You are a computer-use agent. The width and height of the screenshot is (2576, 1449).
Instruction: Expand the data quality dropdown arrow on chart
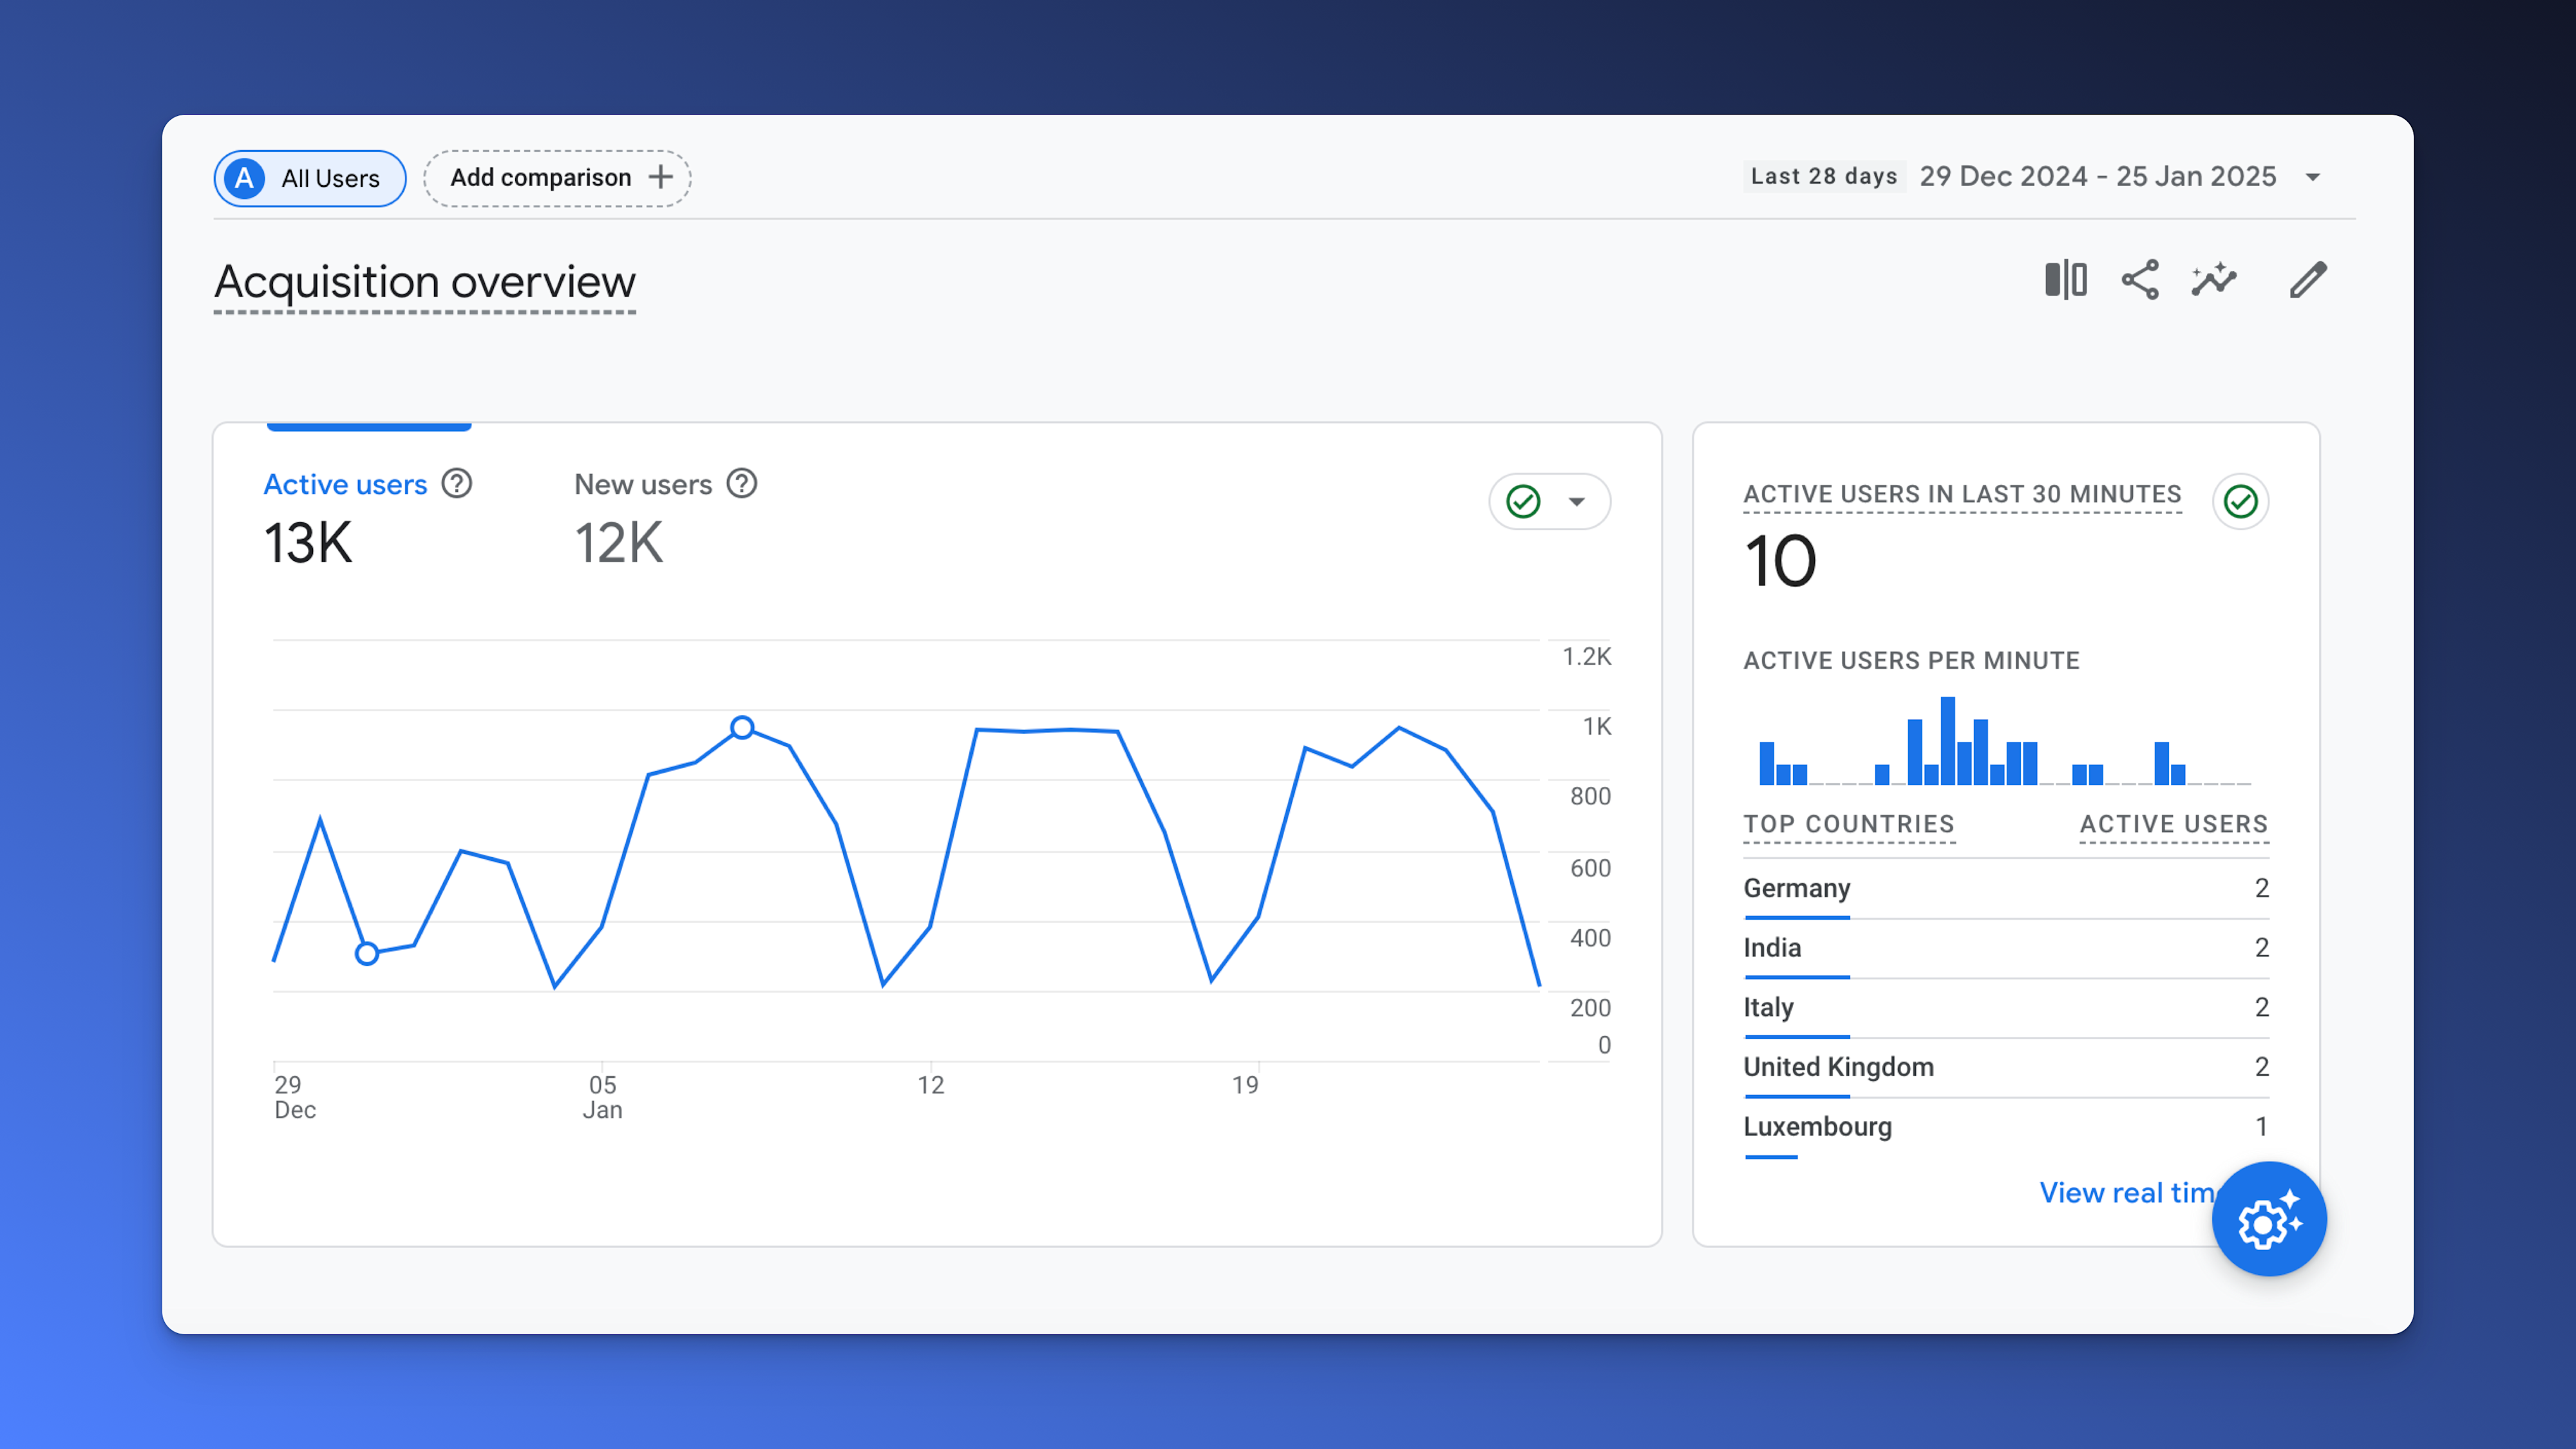click(x=1575, y=501)
